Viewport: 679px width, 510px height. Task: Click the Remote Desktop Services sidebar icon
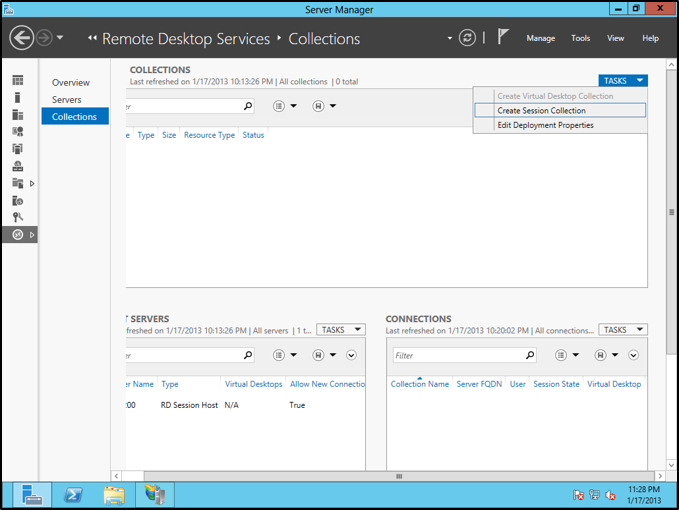[x=17, y=235]
